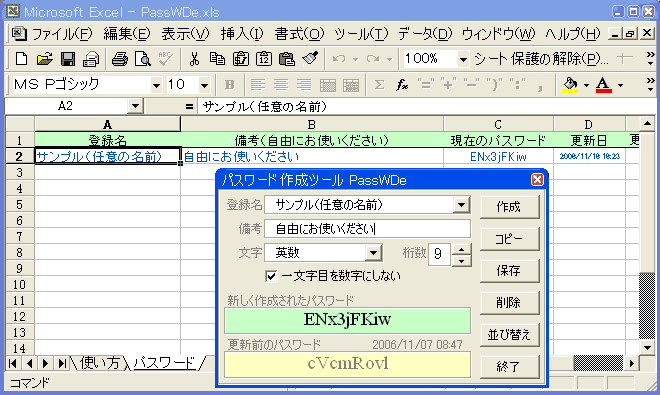Open the 表示(V) menu
Viewport: 660px width, 395px height.
185,34
